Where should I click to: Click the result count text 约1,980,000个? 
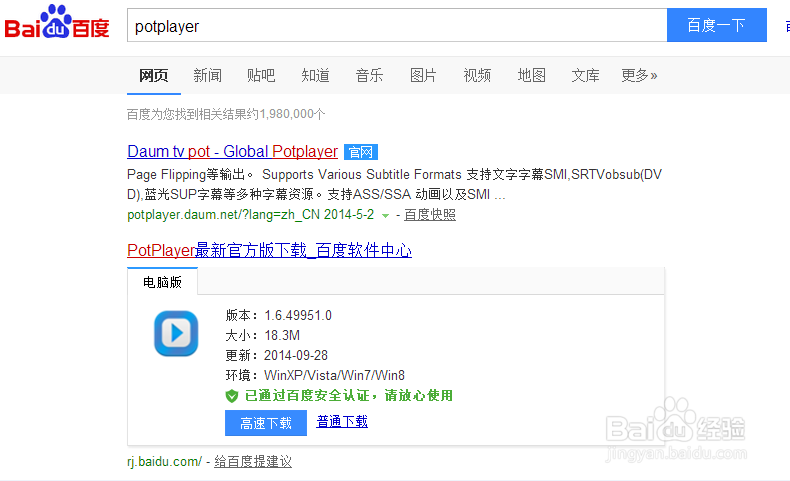pos(287,114)
